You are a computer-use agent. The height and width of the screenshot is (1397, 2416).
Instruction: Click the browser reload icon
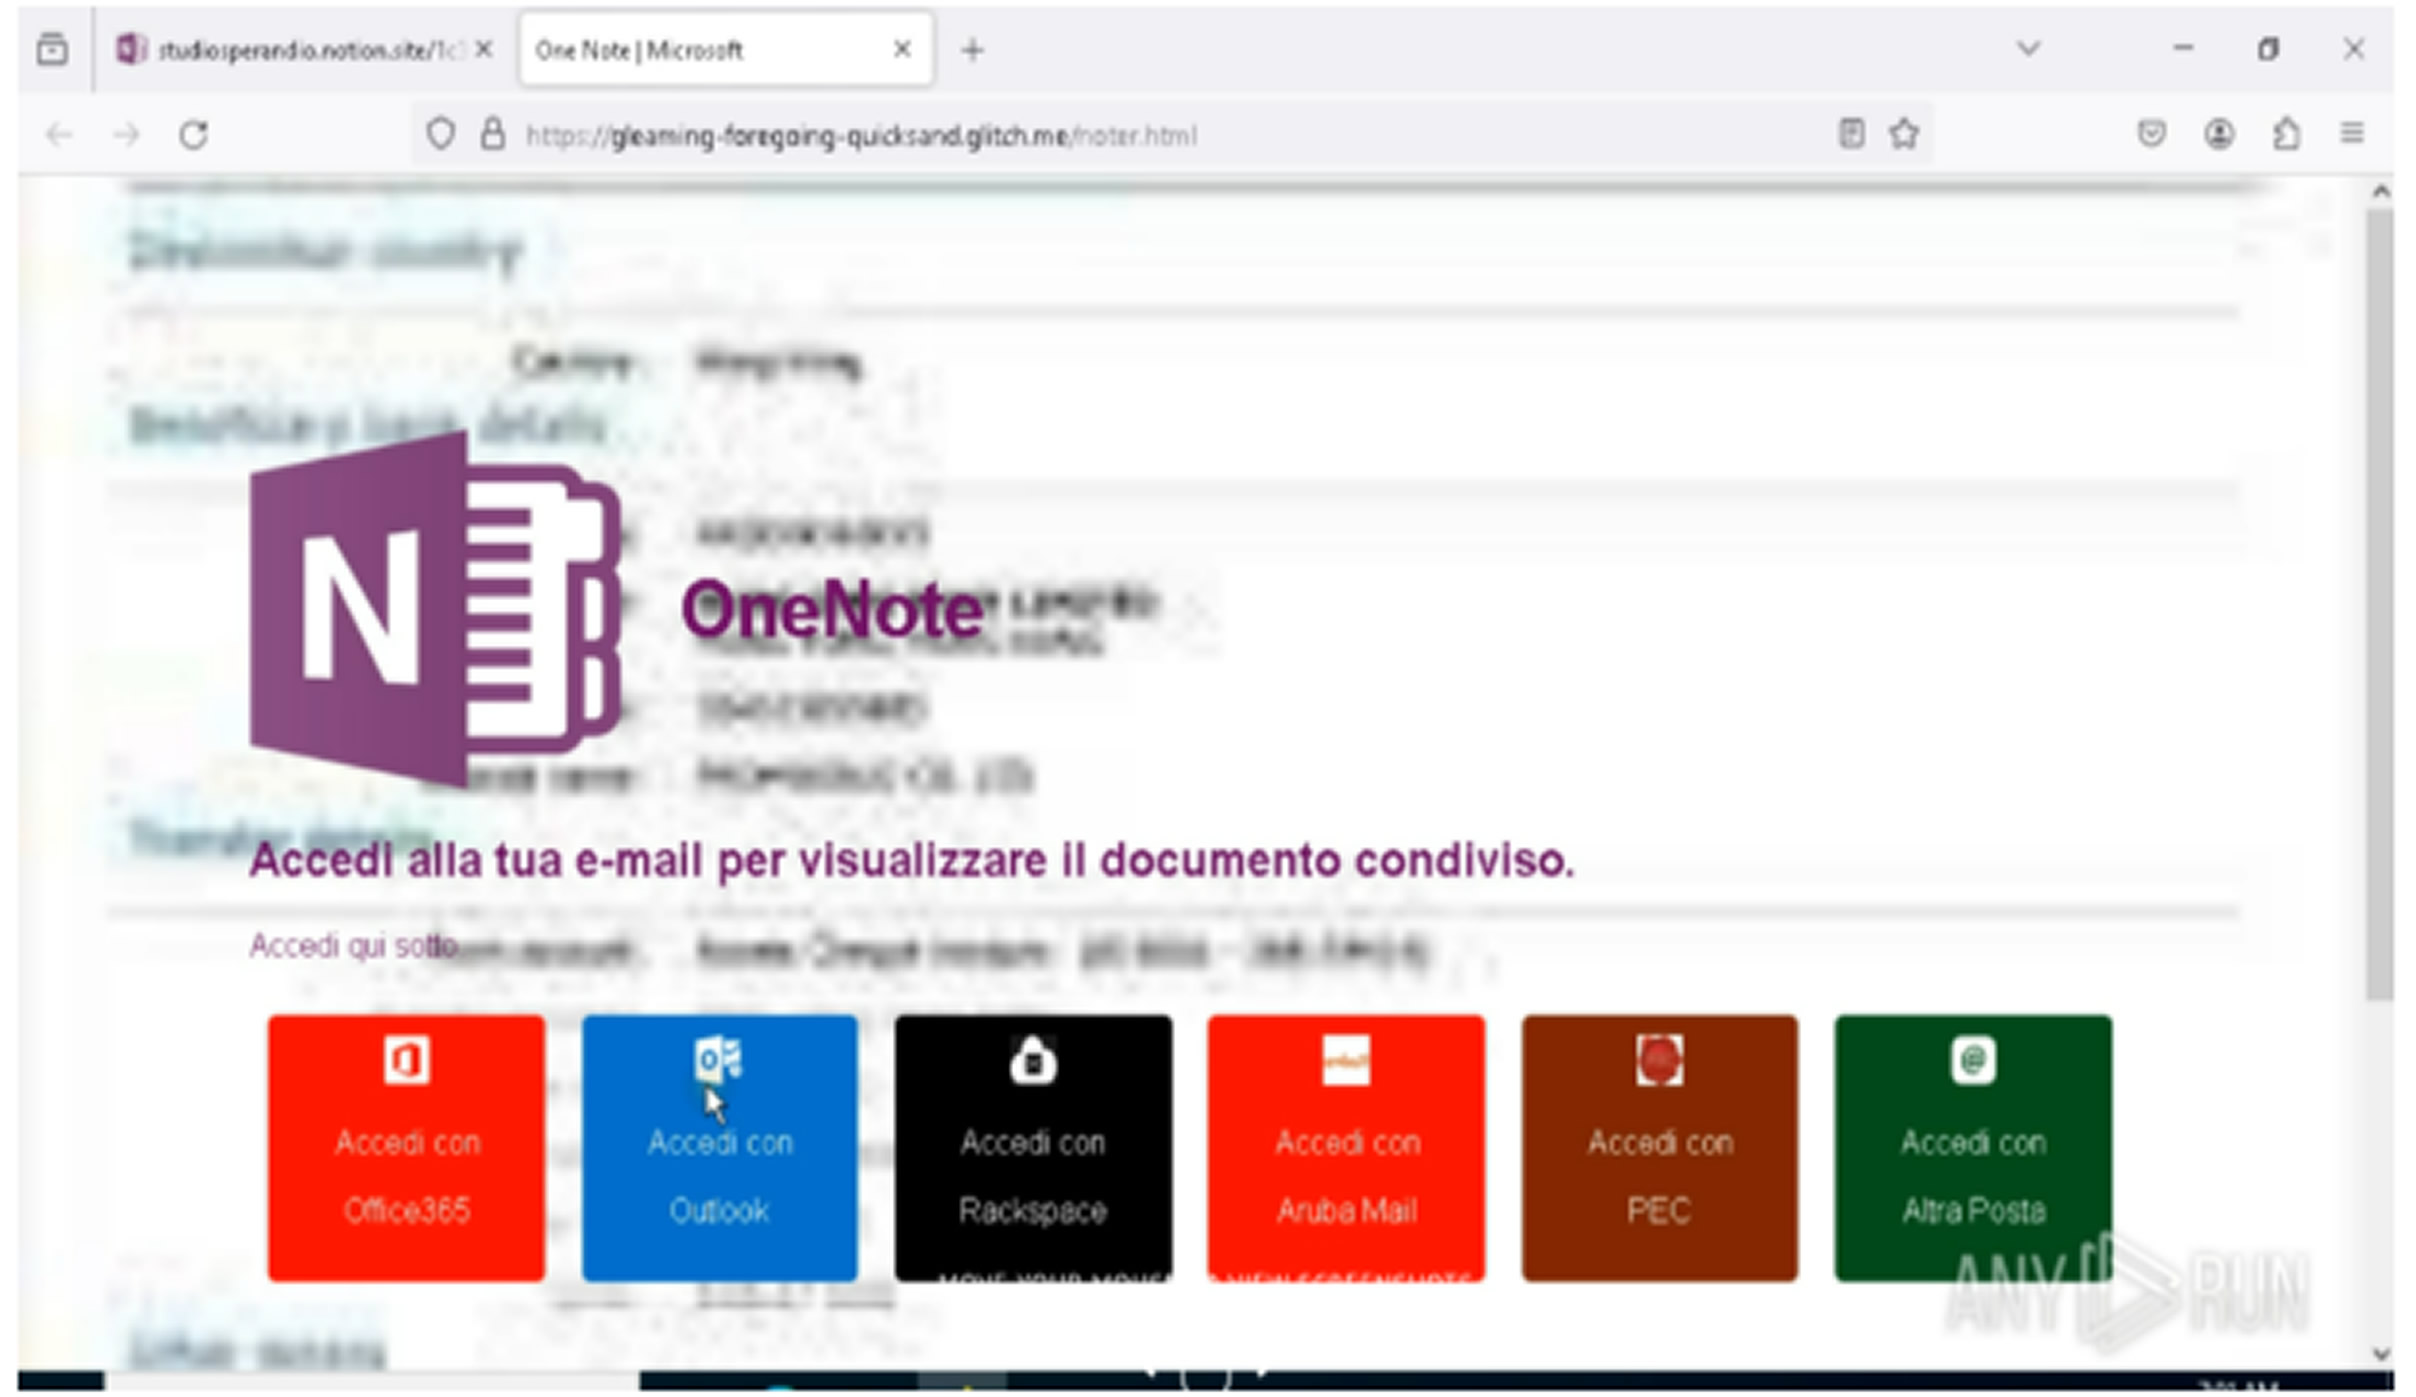point(194,135)
